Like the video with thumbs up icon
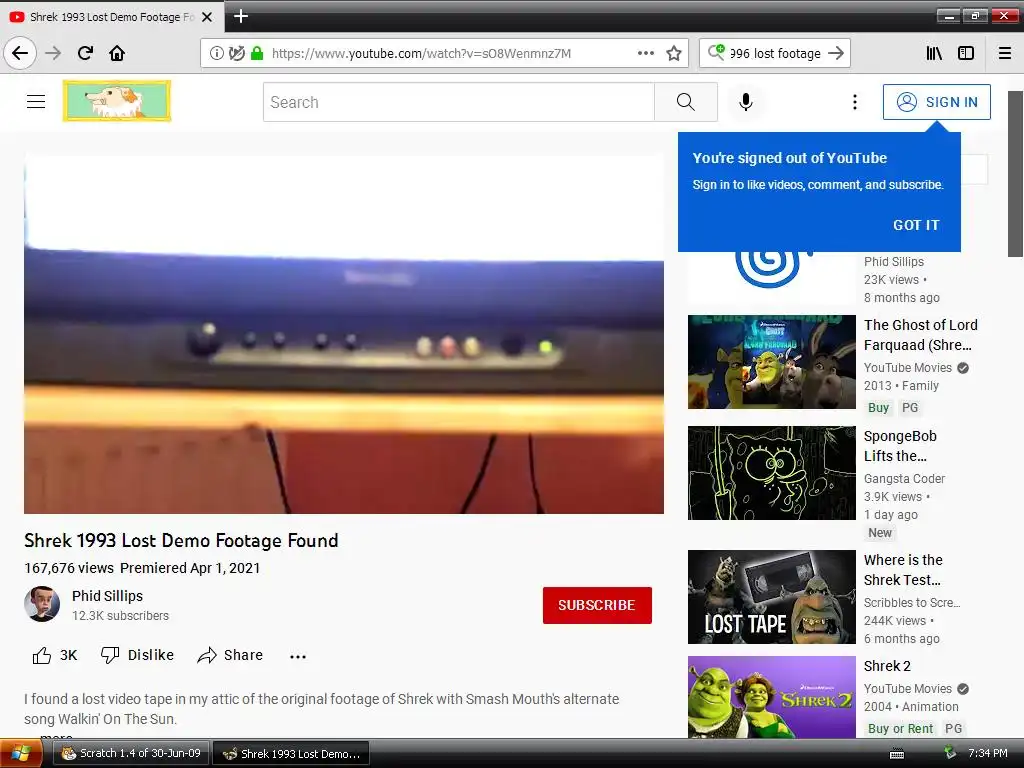This screenshot has height=768, width=1024. (x=42, y=655)
